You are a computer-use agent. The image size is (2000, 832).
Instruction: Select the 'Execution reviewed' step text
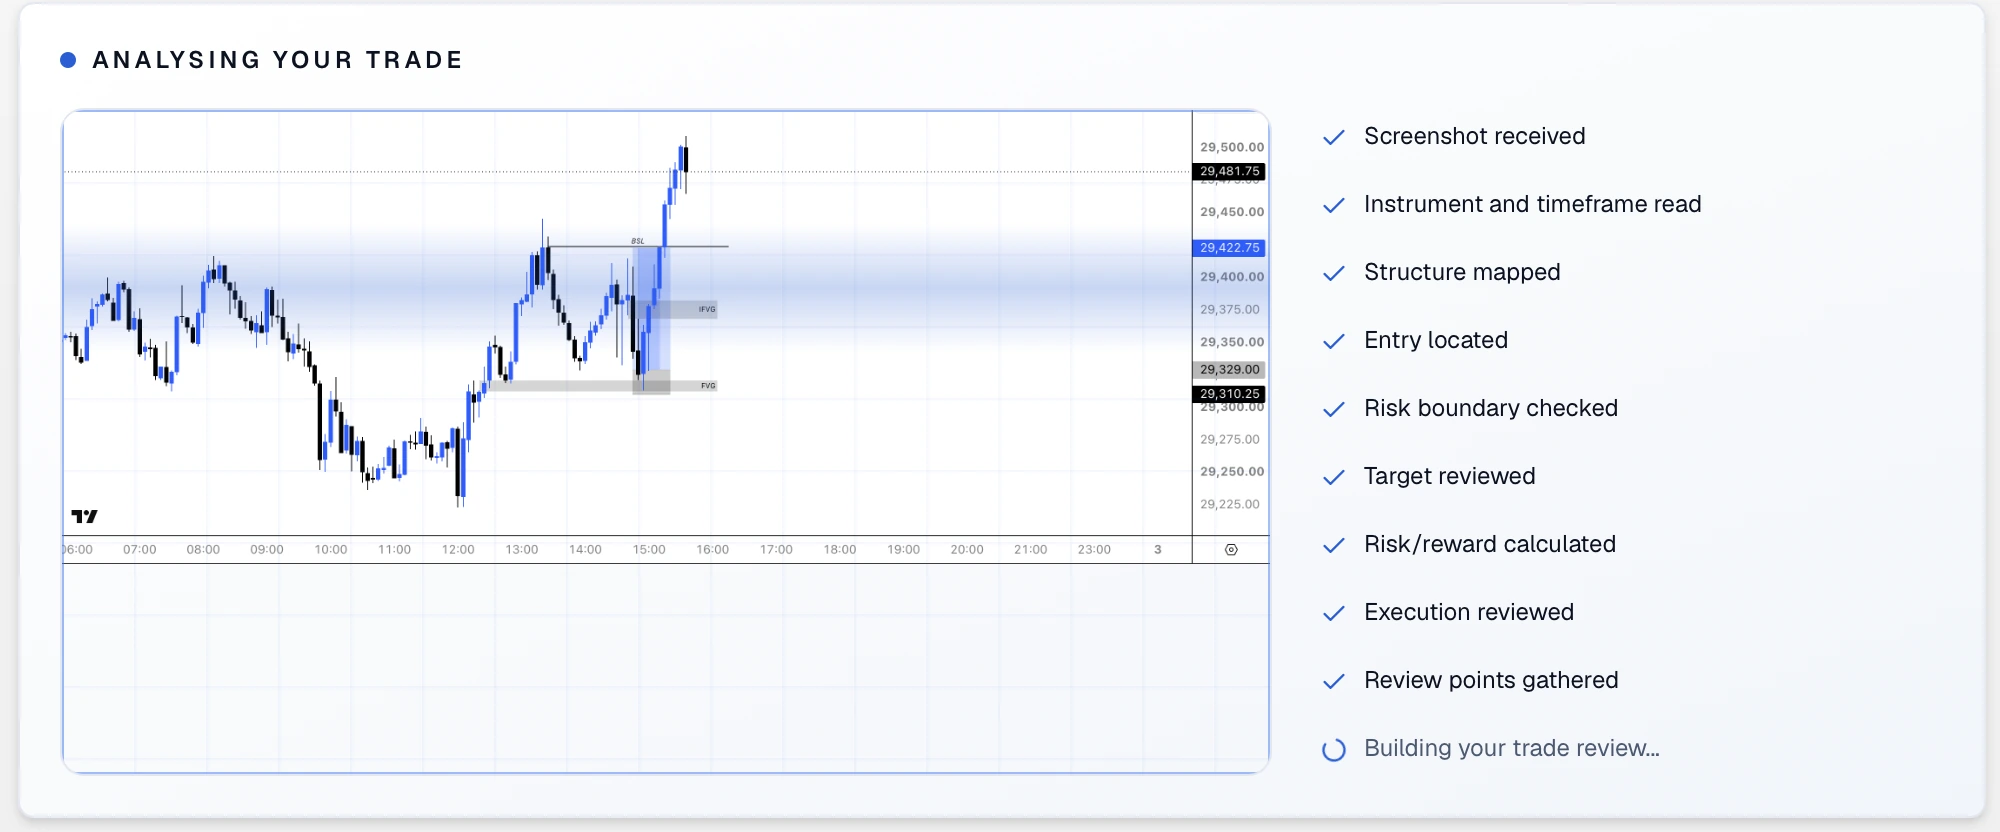click(x=1468, y=612)
